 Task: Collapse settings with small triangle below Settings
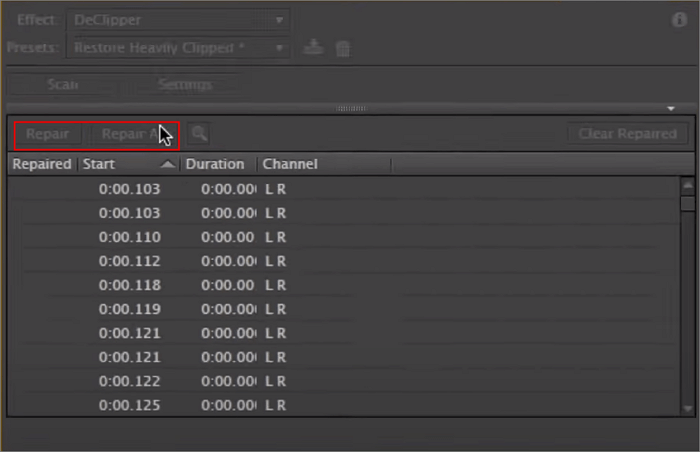(x=671, y=108)
